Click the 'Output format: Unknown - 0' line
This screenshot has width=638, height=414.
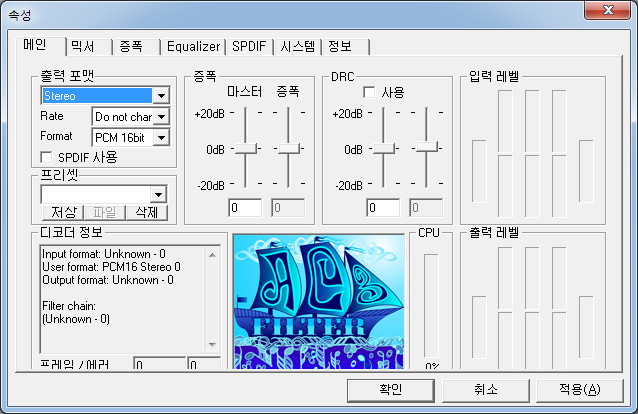tap(108, 280)
